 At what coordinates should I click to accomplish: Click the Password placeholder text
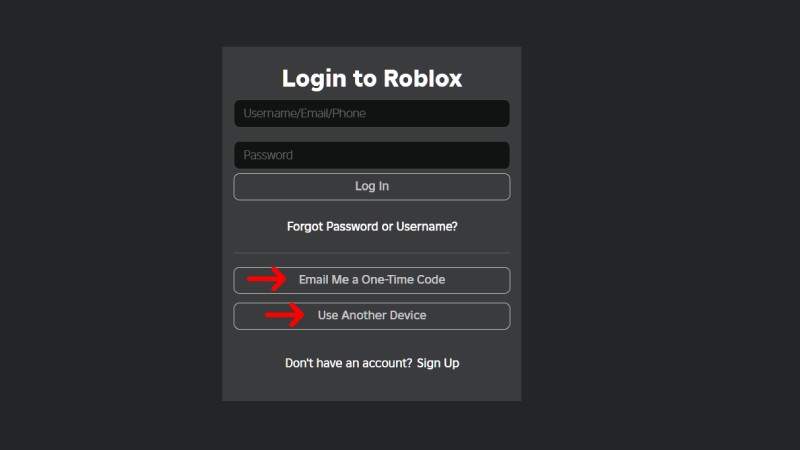tap(268, 155)
